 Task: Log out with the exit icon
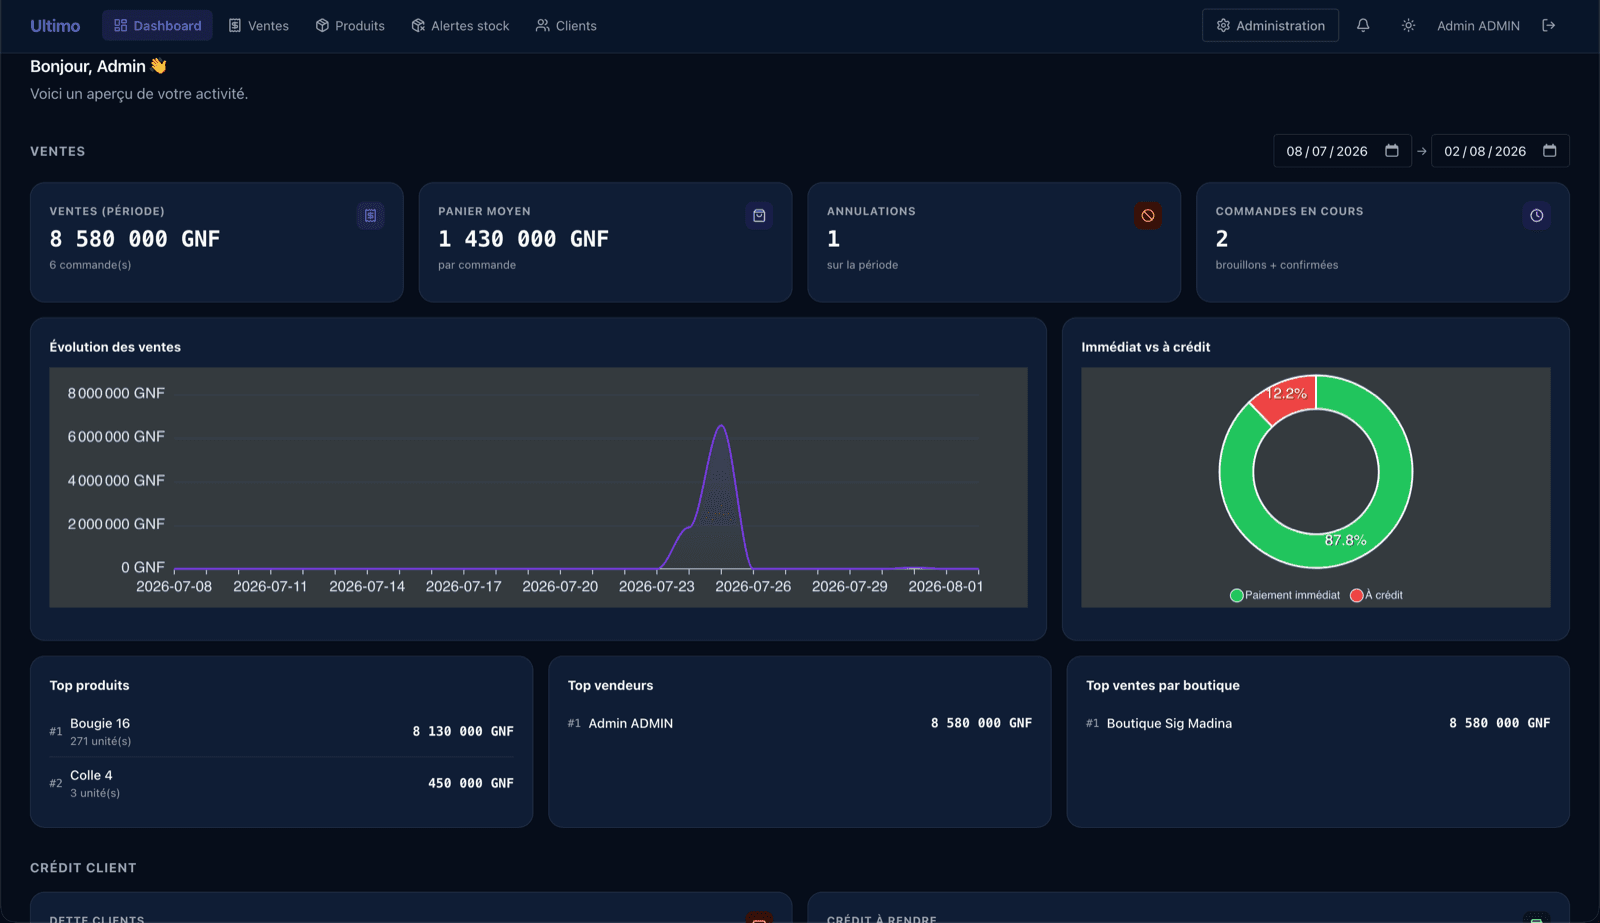1549,26
